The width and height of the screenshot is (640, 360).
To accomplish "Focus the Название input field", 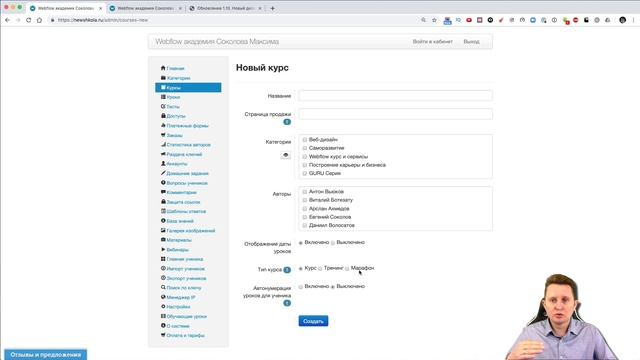I will click(395, 96).
